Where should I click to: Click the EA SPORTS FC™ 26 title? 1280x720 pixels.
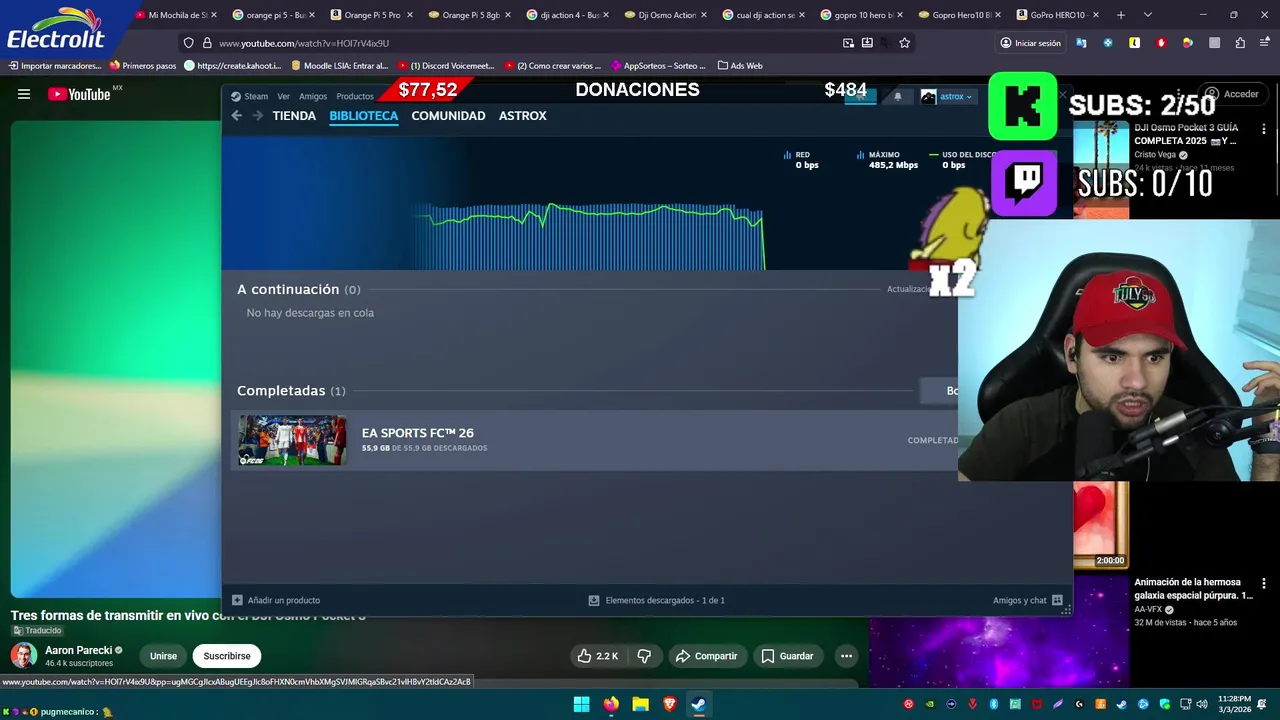coord(418,433)
